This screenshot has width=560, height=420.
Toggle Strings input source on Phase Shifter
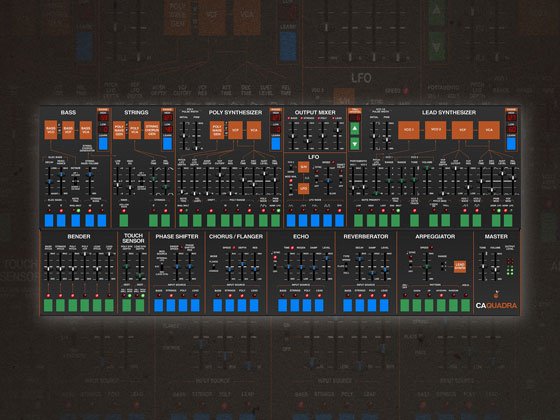coord(171,306)
